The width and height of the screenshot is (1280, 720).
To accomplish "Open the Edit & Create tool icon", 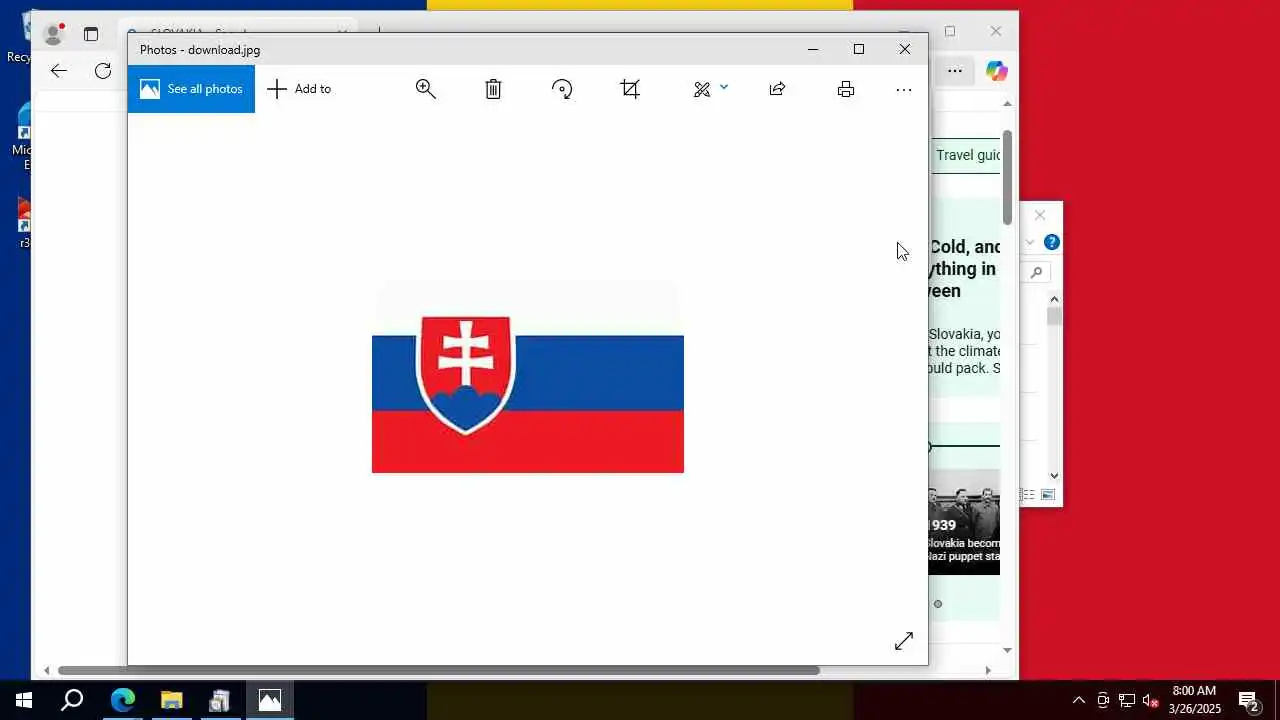I will pyautogui.click(x=702, y=90).
